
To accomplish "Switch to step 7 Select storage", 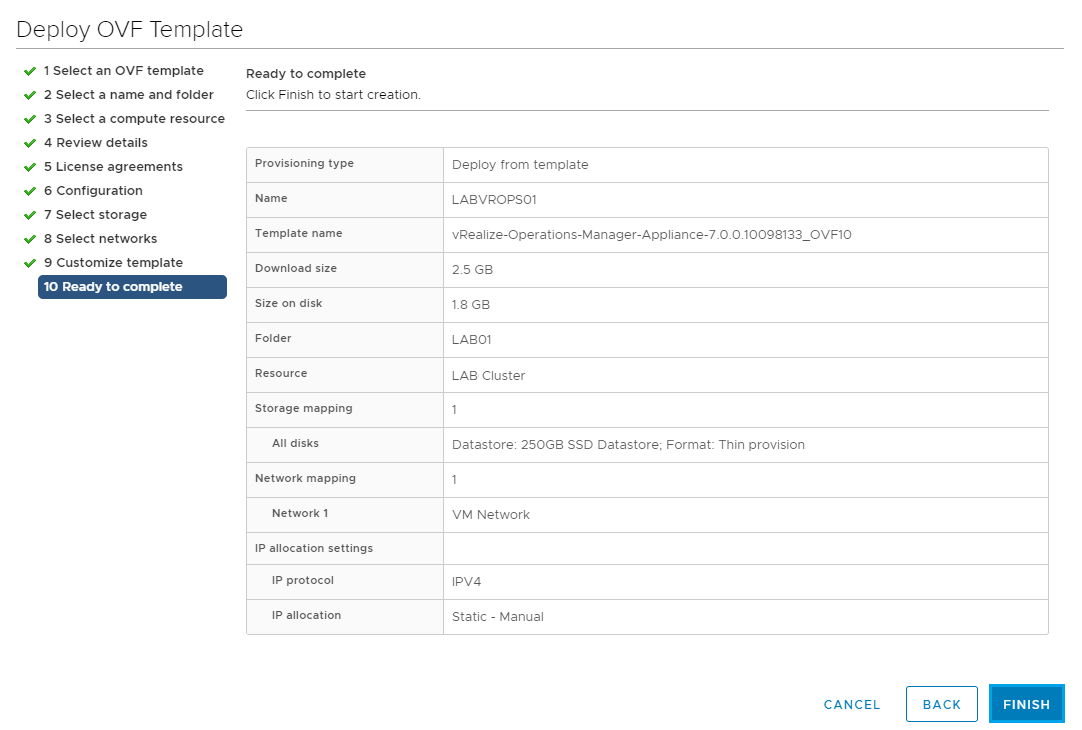I will click(95, 215).
